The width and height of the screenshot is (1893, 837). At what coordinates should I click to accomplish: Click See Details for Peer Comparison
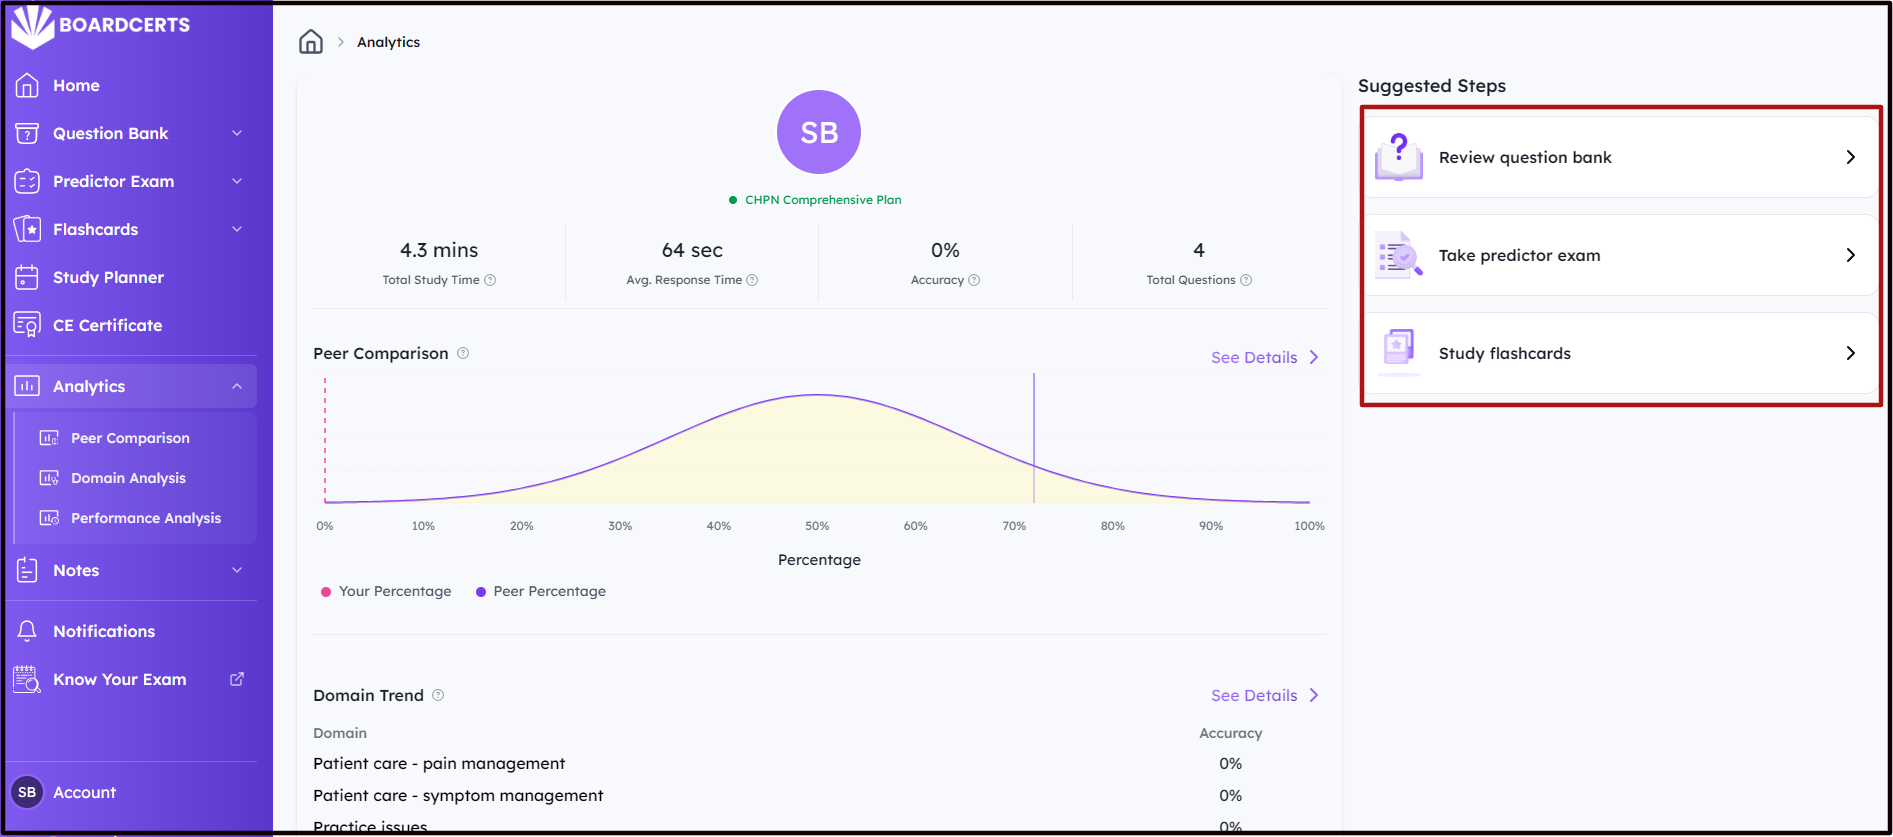(1265, 357)
